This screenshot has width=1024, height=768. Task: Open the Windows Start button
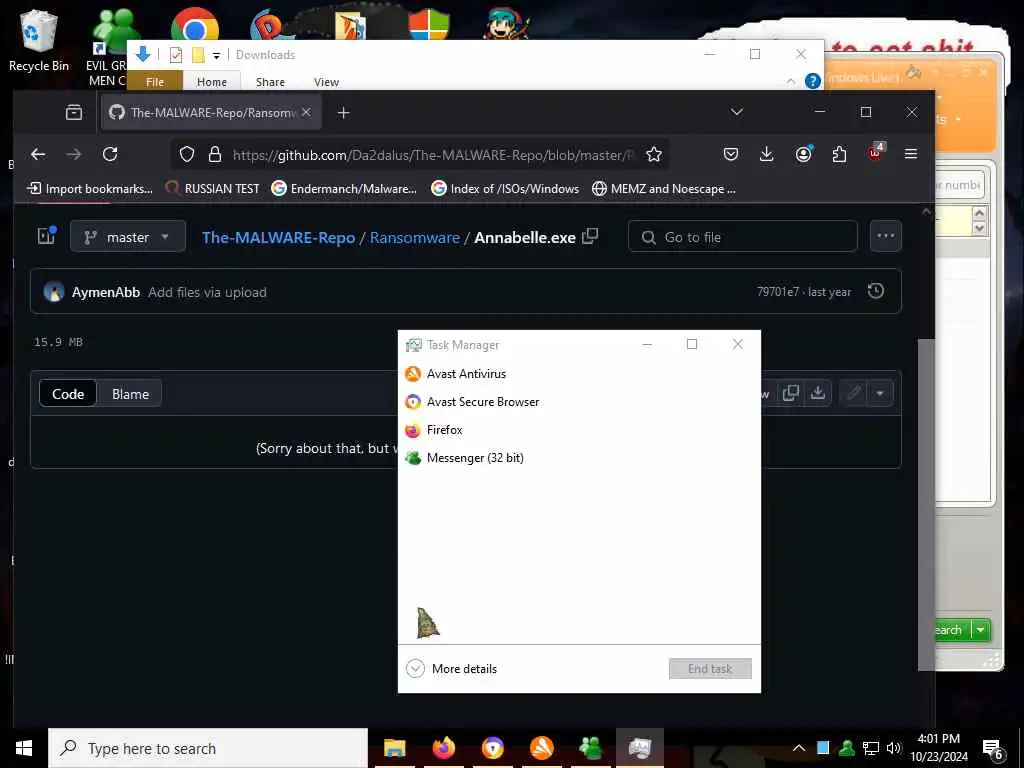pyautogui.click(x=24, y=748)
